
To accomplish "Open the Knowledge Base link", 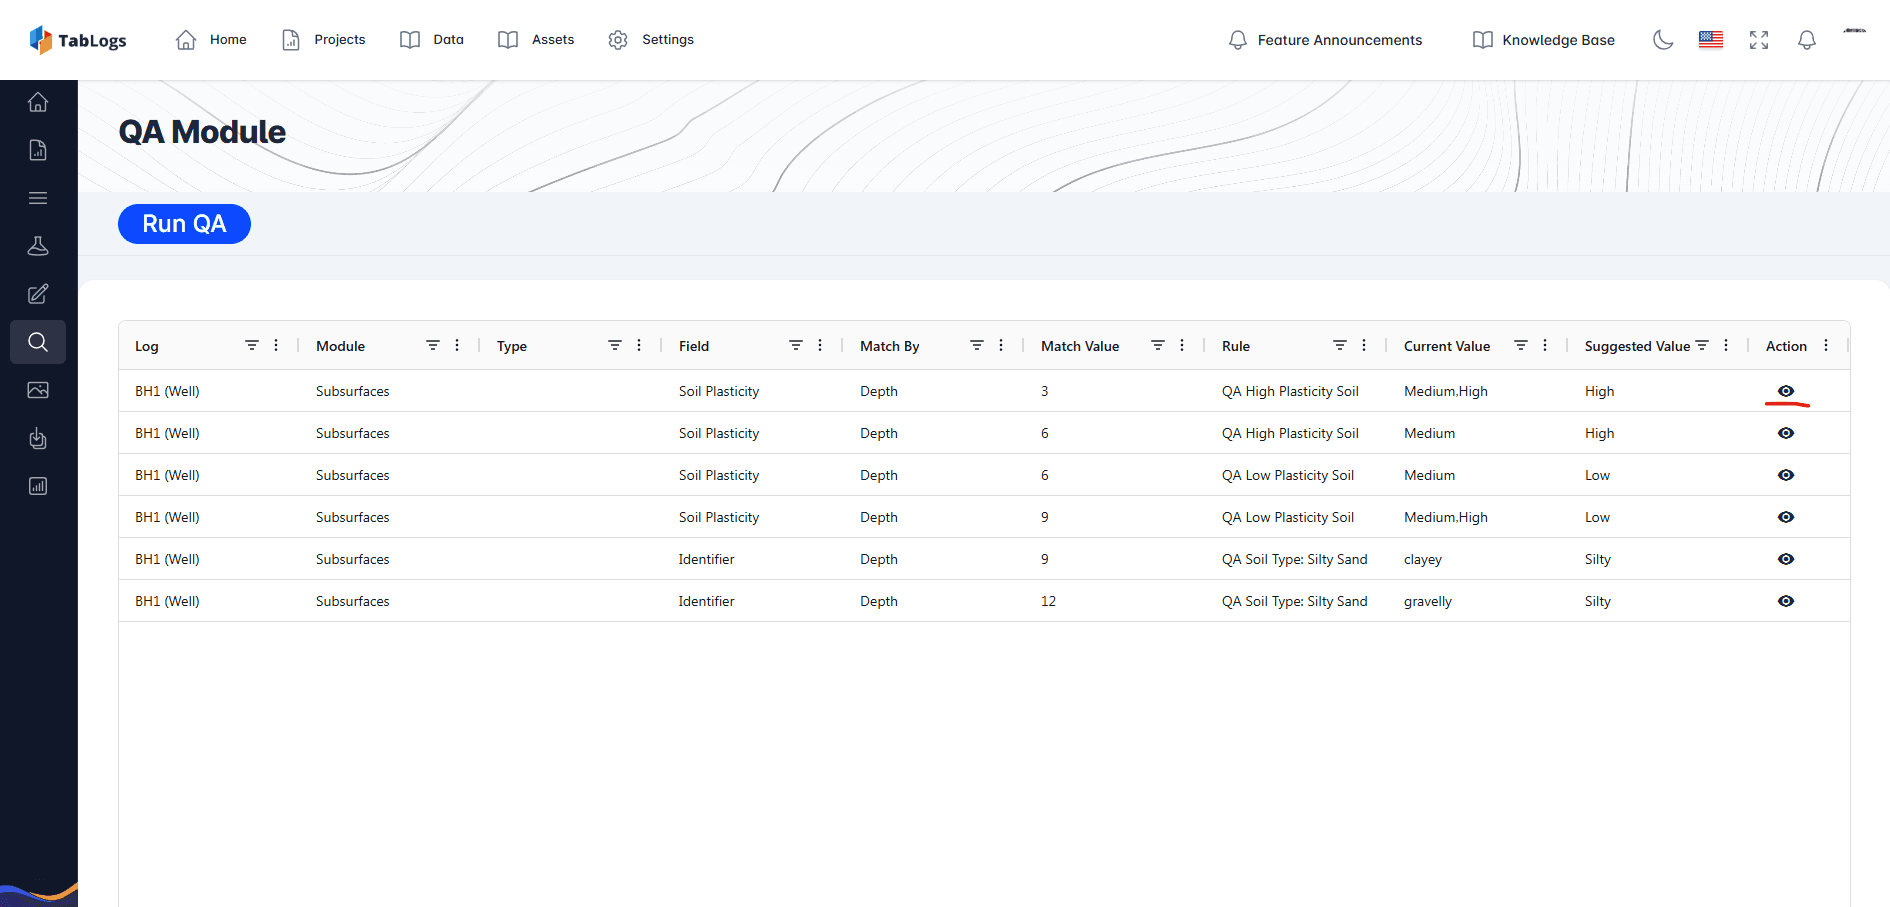I will [1543, 40].
